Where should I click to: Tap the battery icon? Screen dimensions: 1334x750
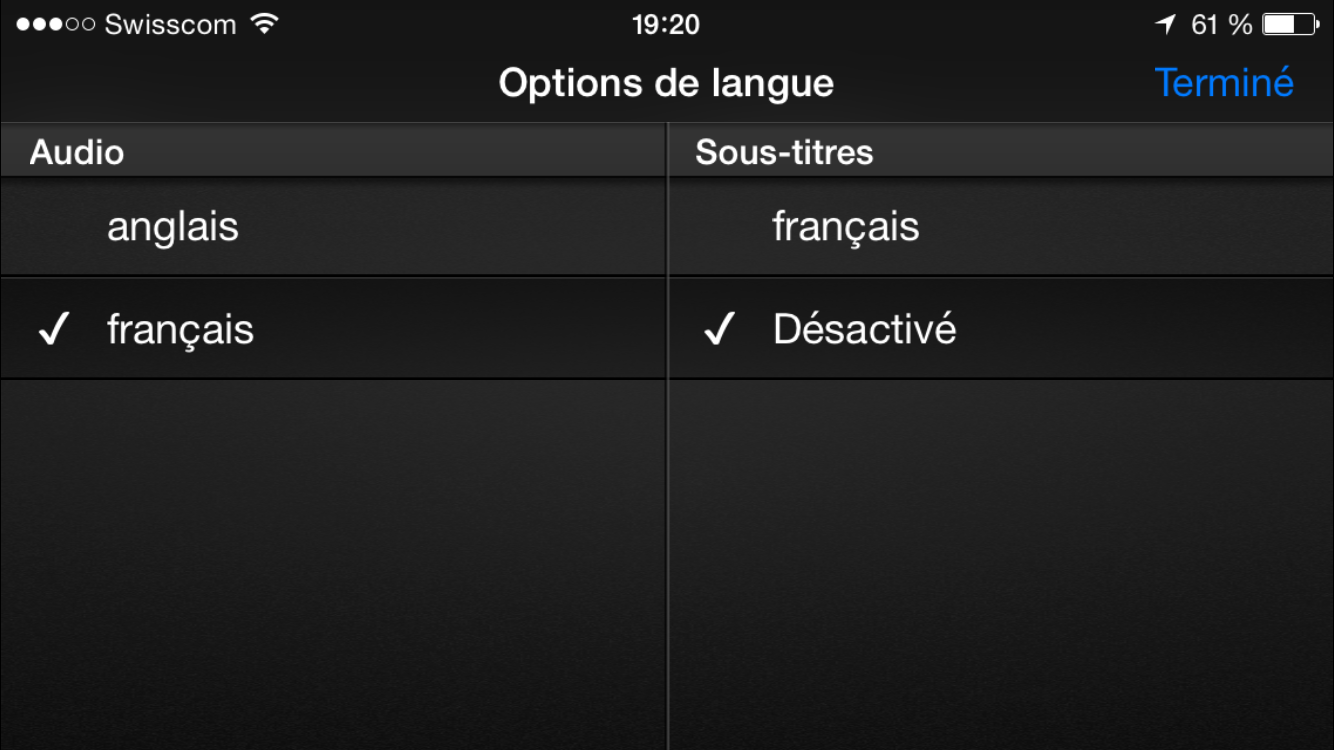[x=1291, y=24]
